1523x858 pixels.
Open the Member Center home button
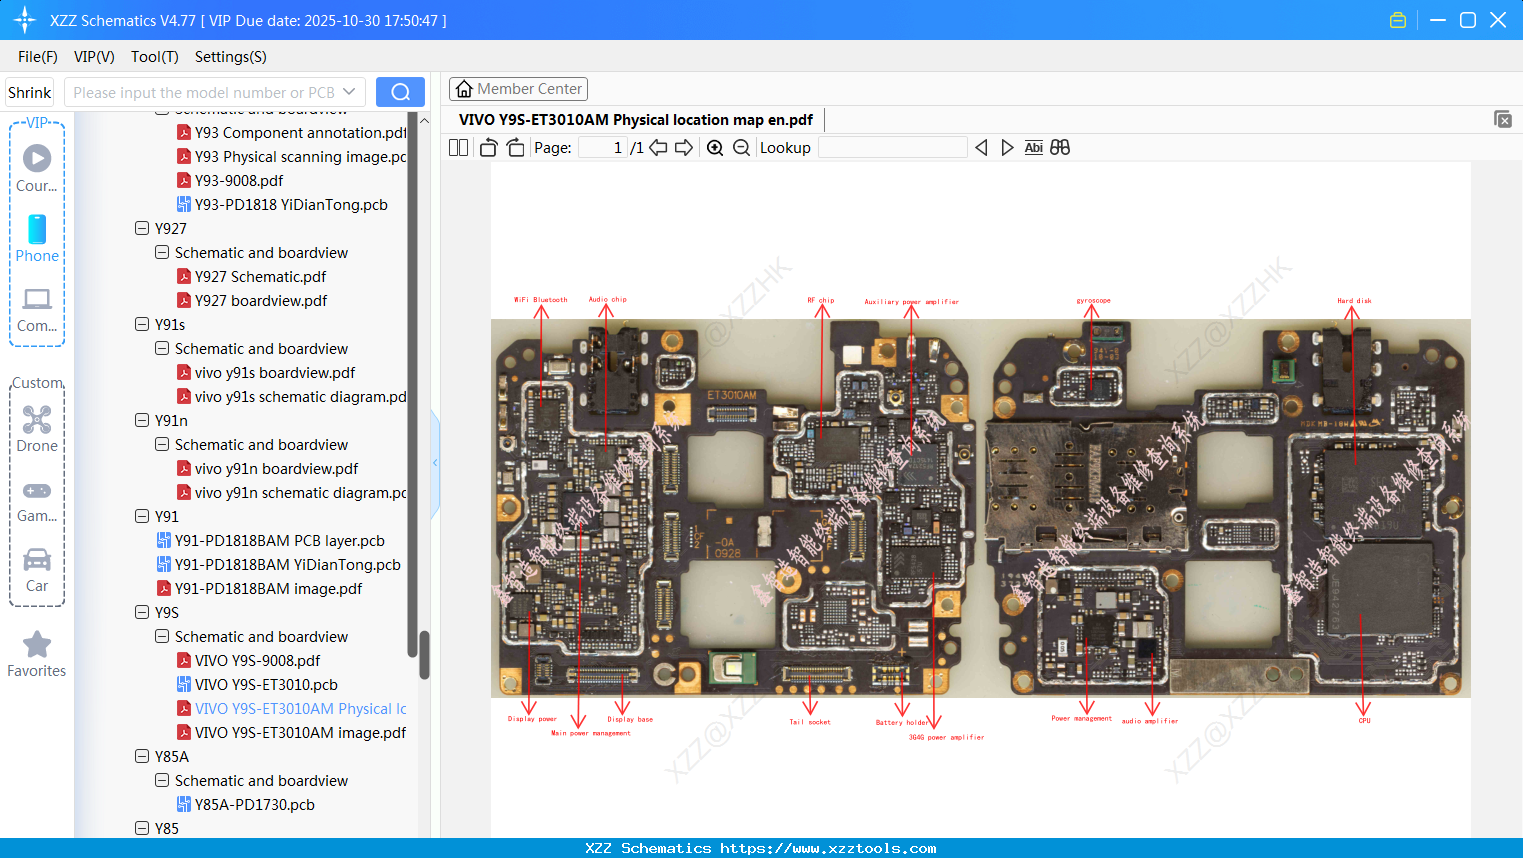(x=518, y=89)
